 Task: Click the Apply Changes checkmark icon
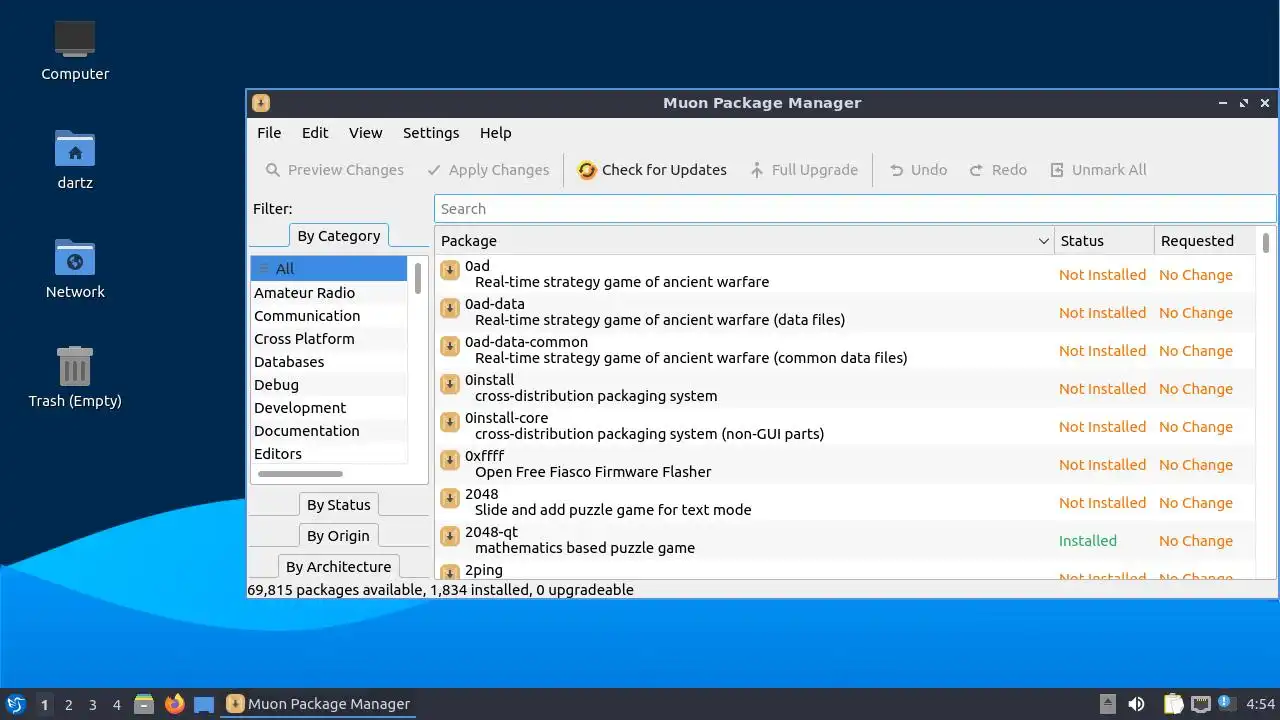click(434, 170)
